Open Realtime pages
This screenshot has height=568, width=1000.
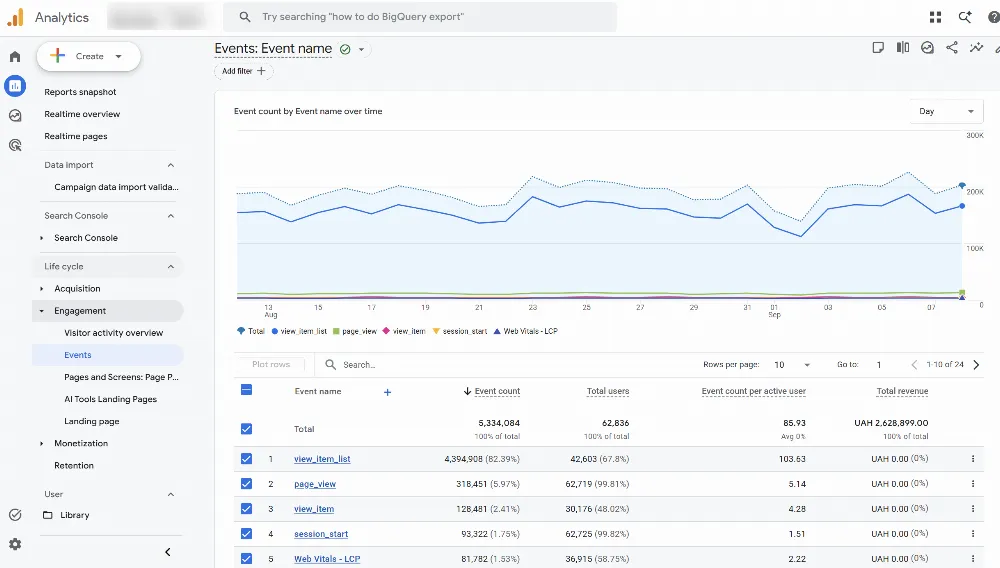(76, 136)
